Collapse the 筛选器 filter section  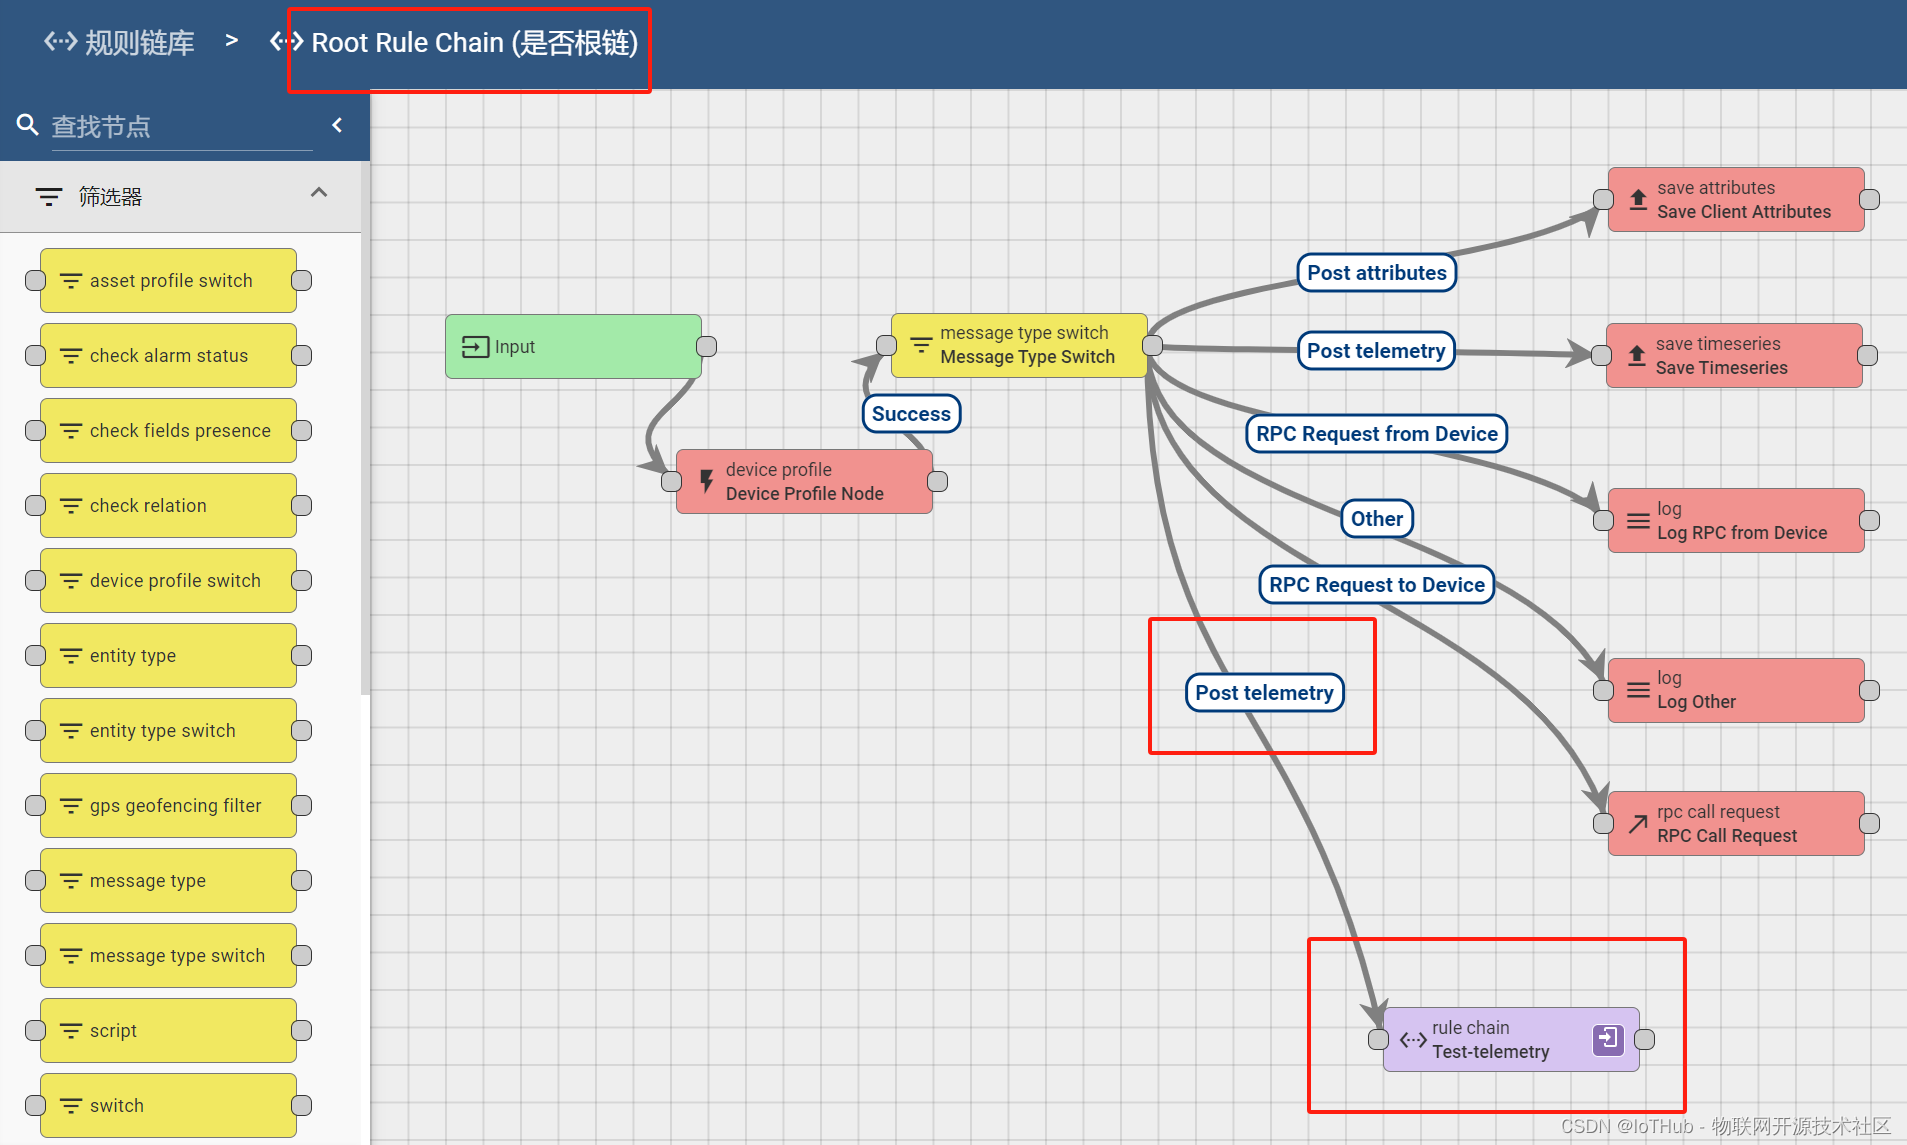tap(319, 193)
